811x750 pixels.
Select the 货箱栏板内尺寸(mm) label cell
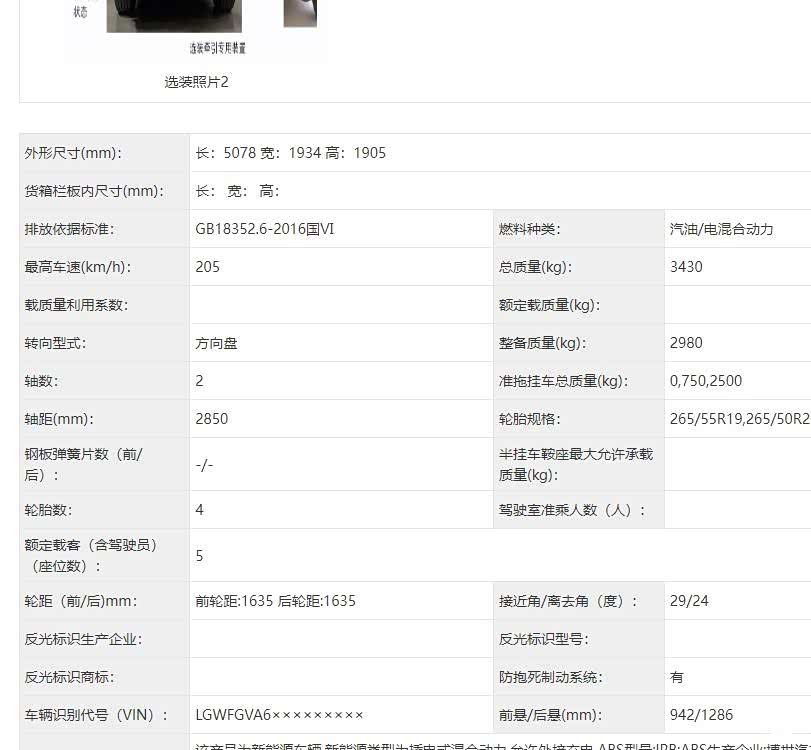tap(94, 191)
